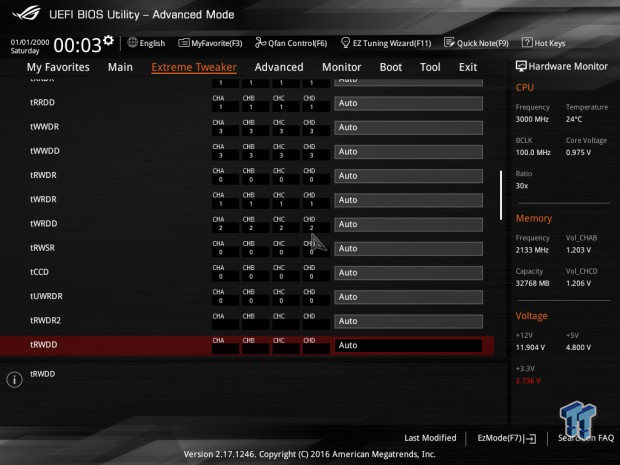Screen dimensions: 620x465
Task: Select the tRWDR row label
Action: point(43,175)
